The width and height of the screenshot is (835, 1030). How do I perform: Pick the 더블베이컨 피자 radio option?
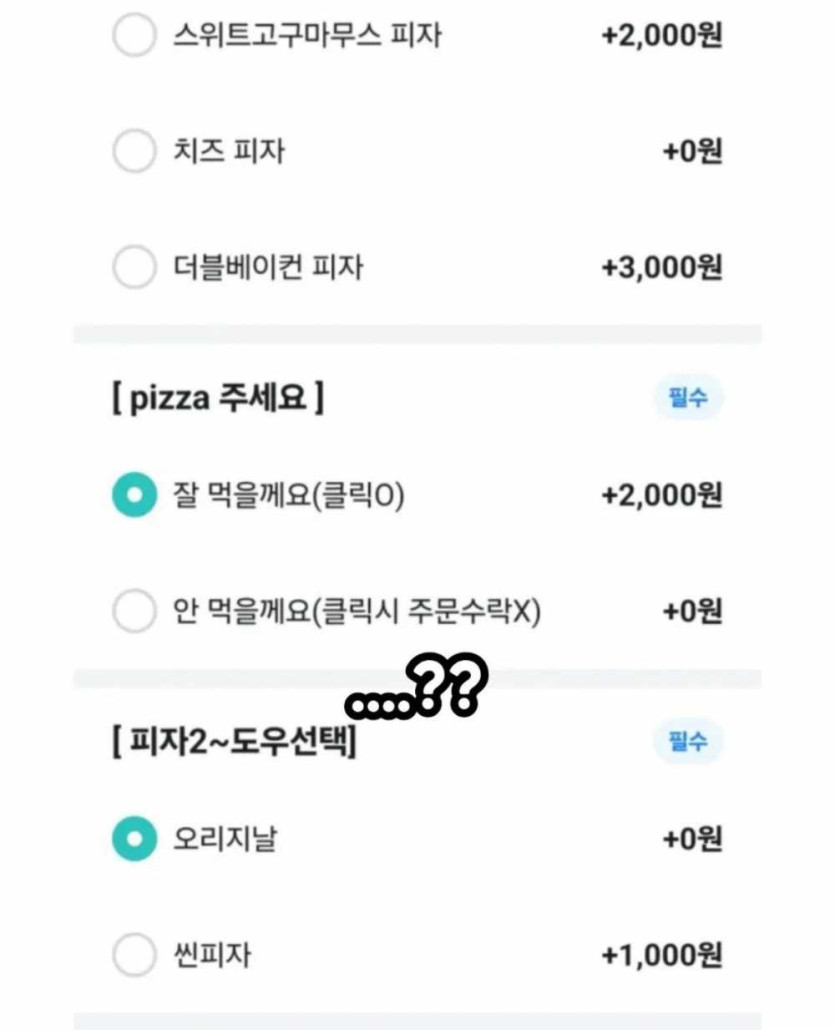click(134, 267)
